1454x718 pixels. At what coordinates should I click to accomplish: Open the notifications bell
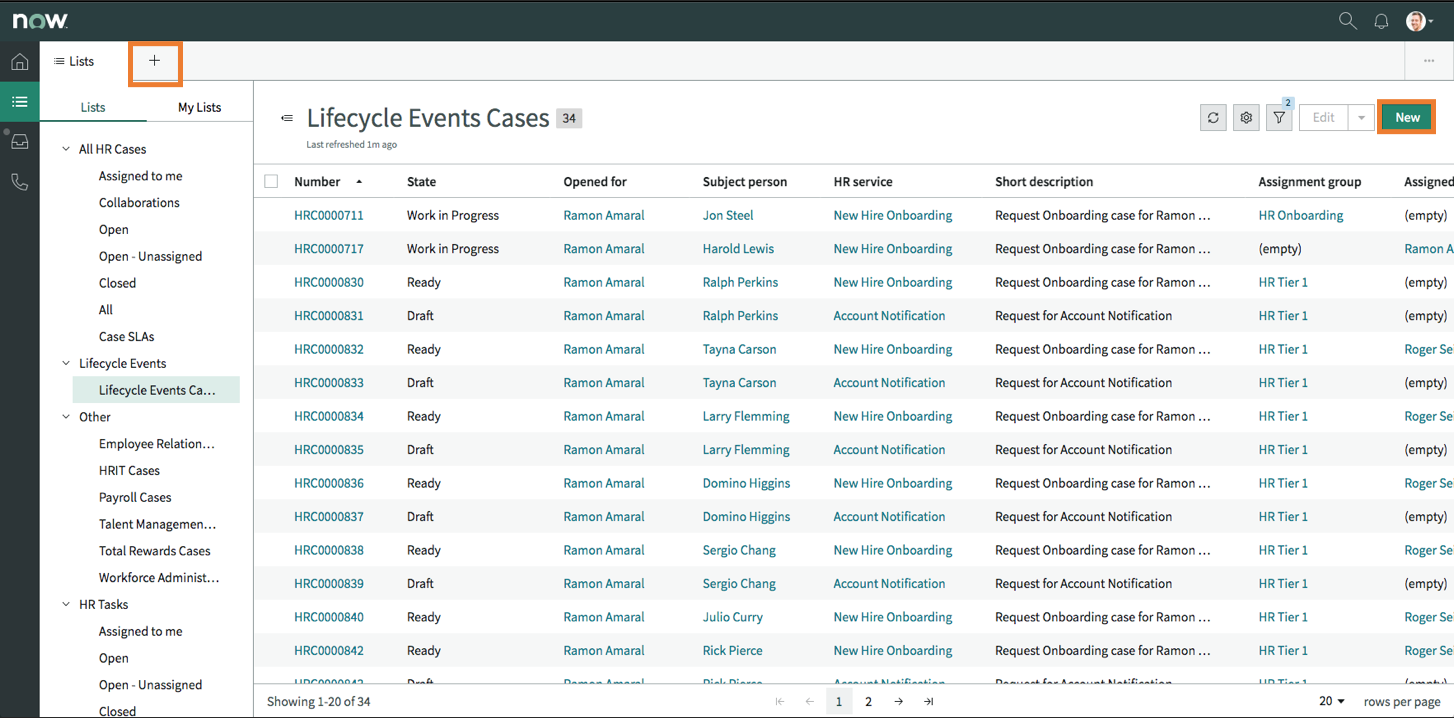pos(1381,21)
